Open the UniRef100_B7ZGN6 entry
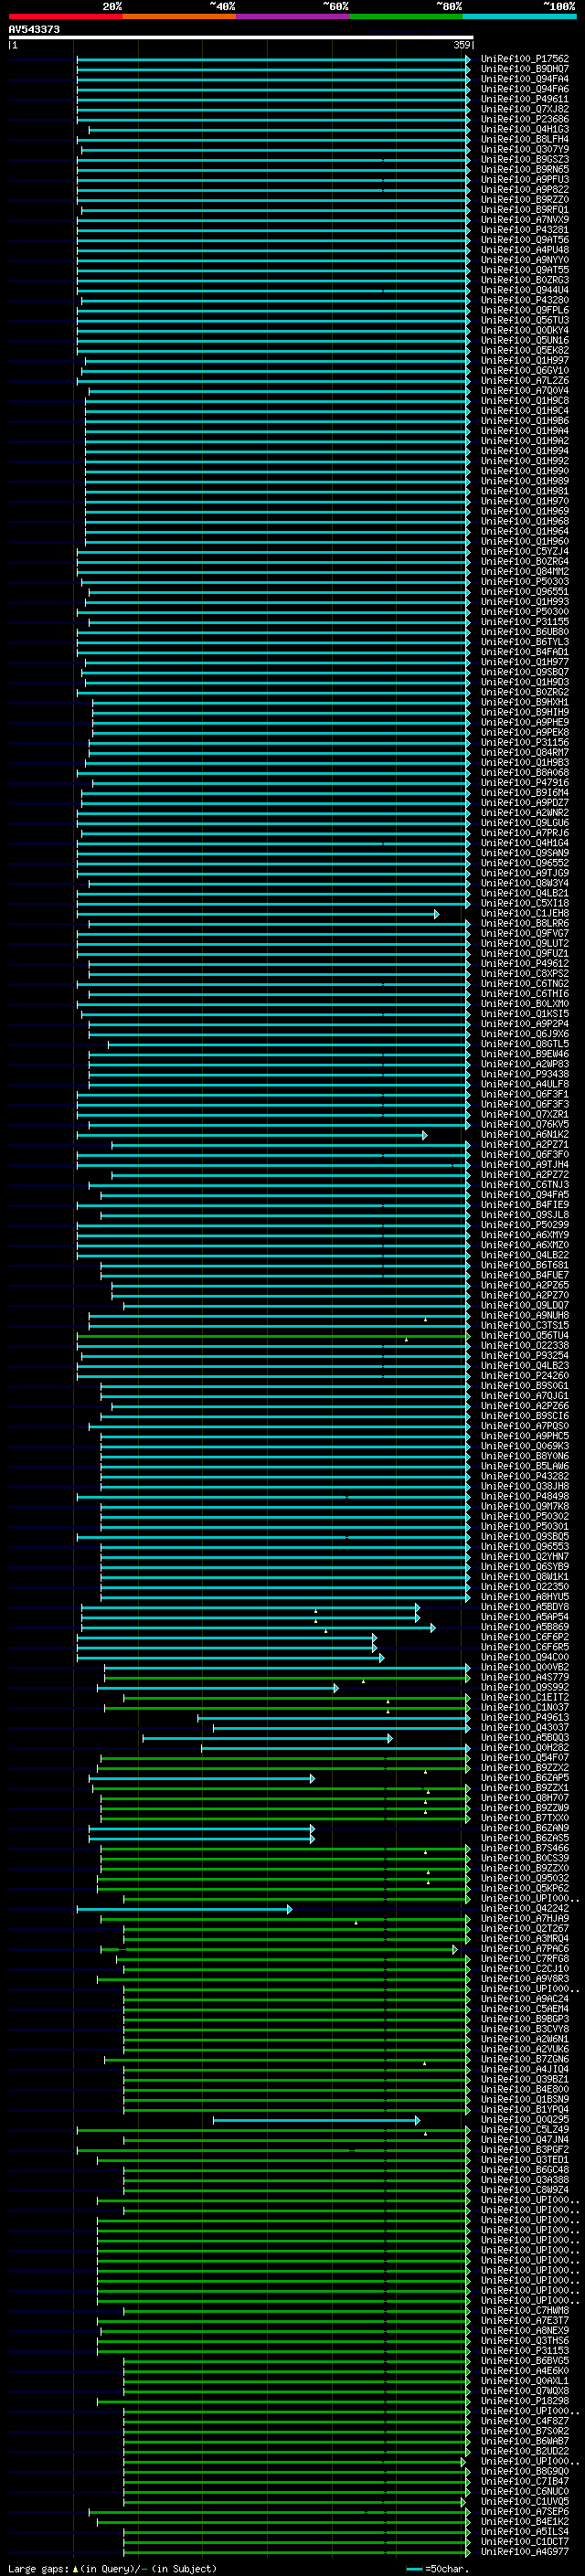 [524, 2060]
